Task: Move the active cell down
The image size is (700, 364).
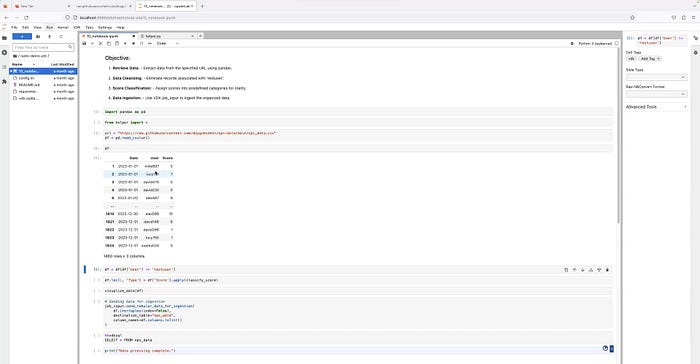Action: (583, 270)
